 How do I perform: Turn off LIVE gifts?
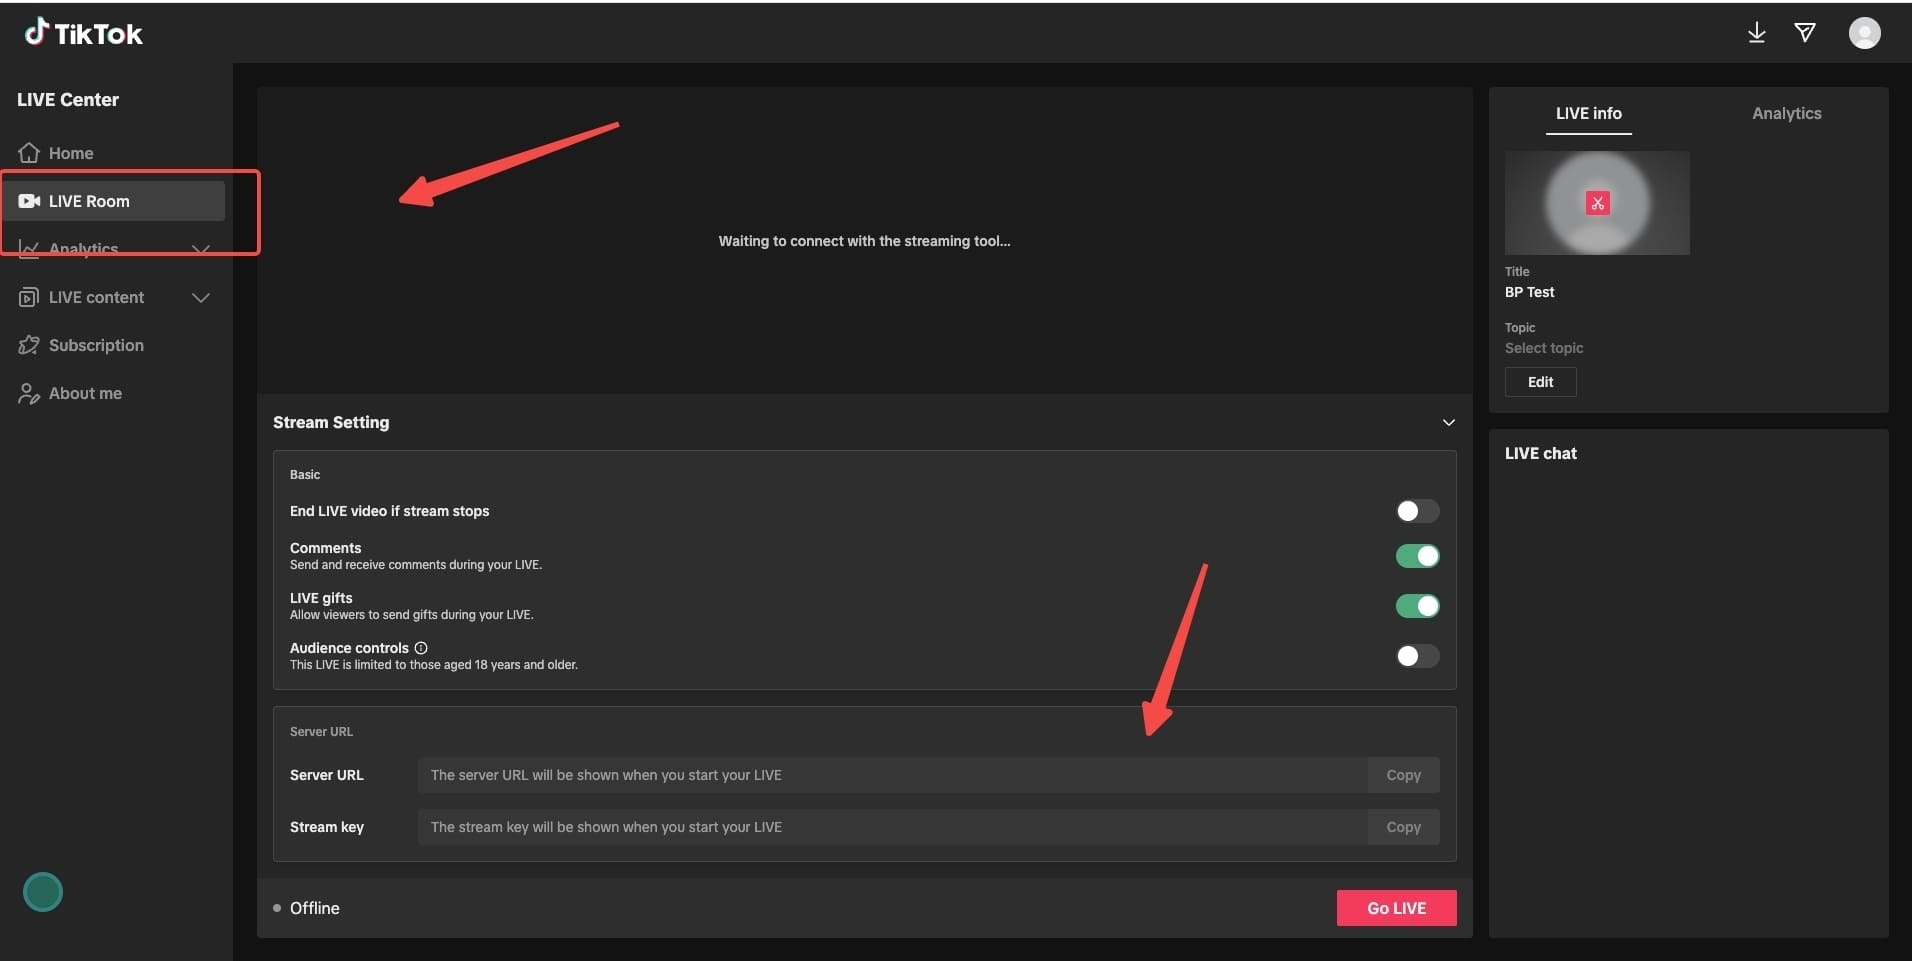[1417, 606]
